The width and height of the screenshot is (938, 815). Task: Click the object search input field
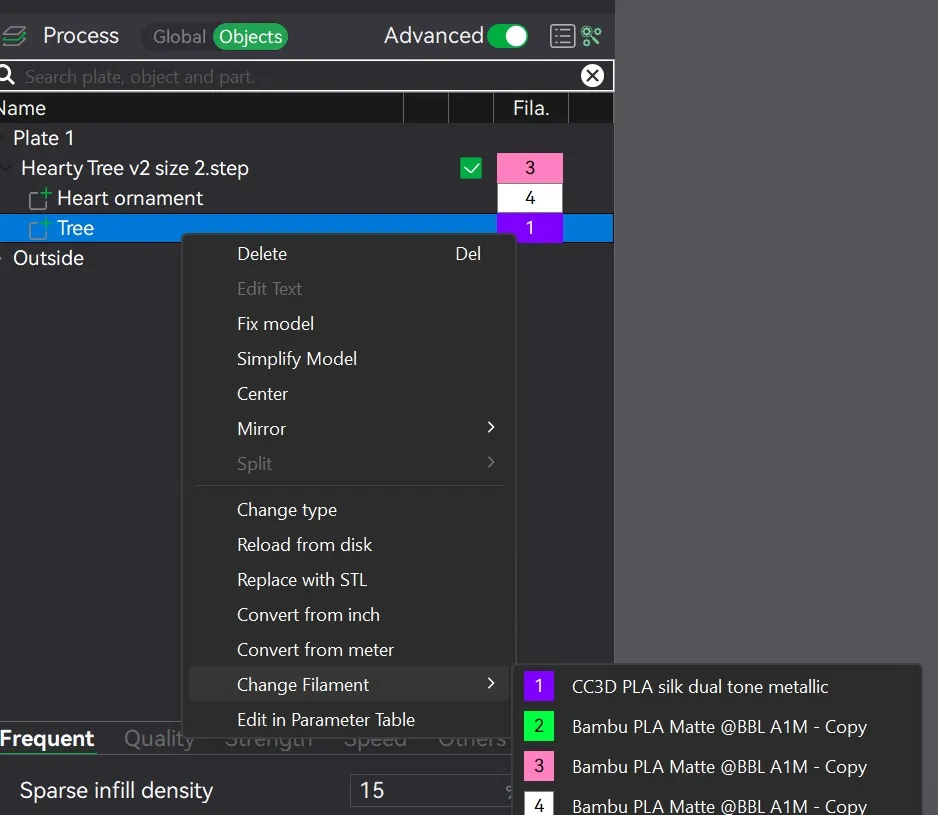pyautogui.click(x=299, y=76)
